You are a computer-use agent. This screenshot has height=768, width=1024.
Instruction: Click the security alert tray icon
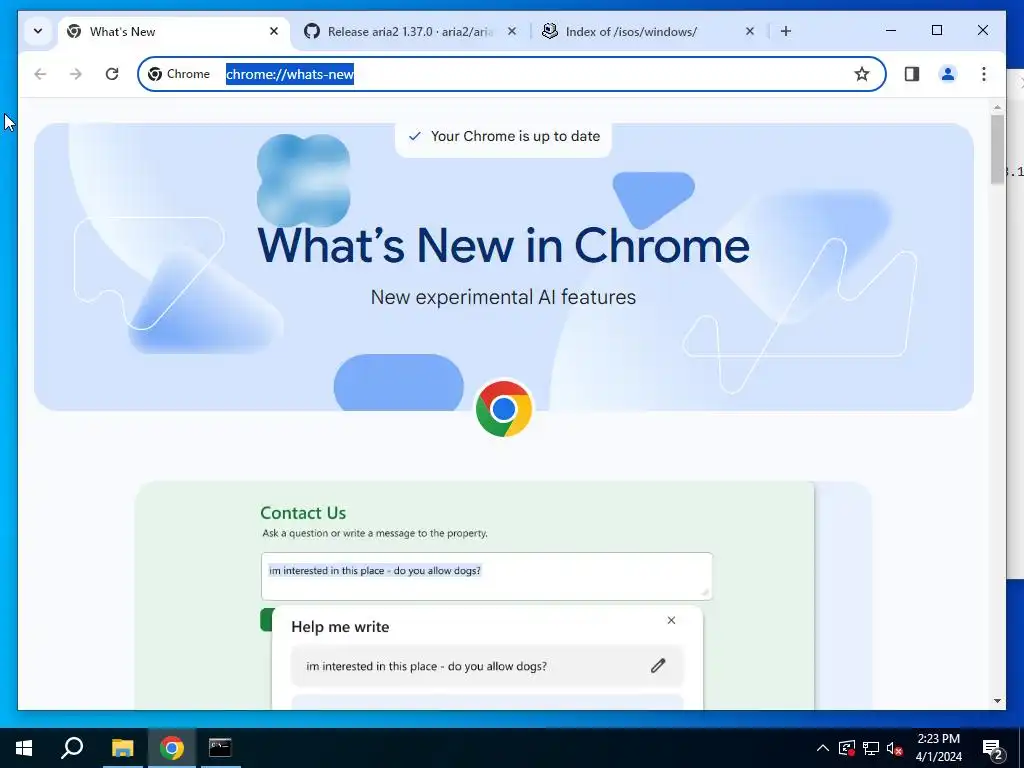point(847,748)
